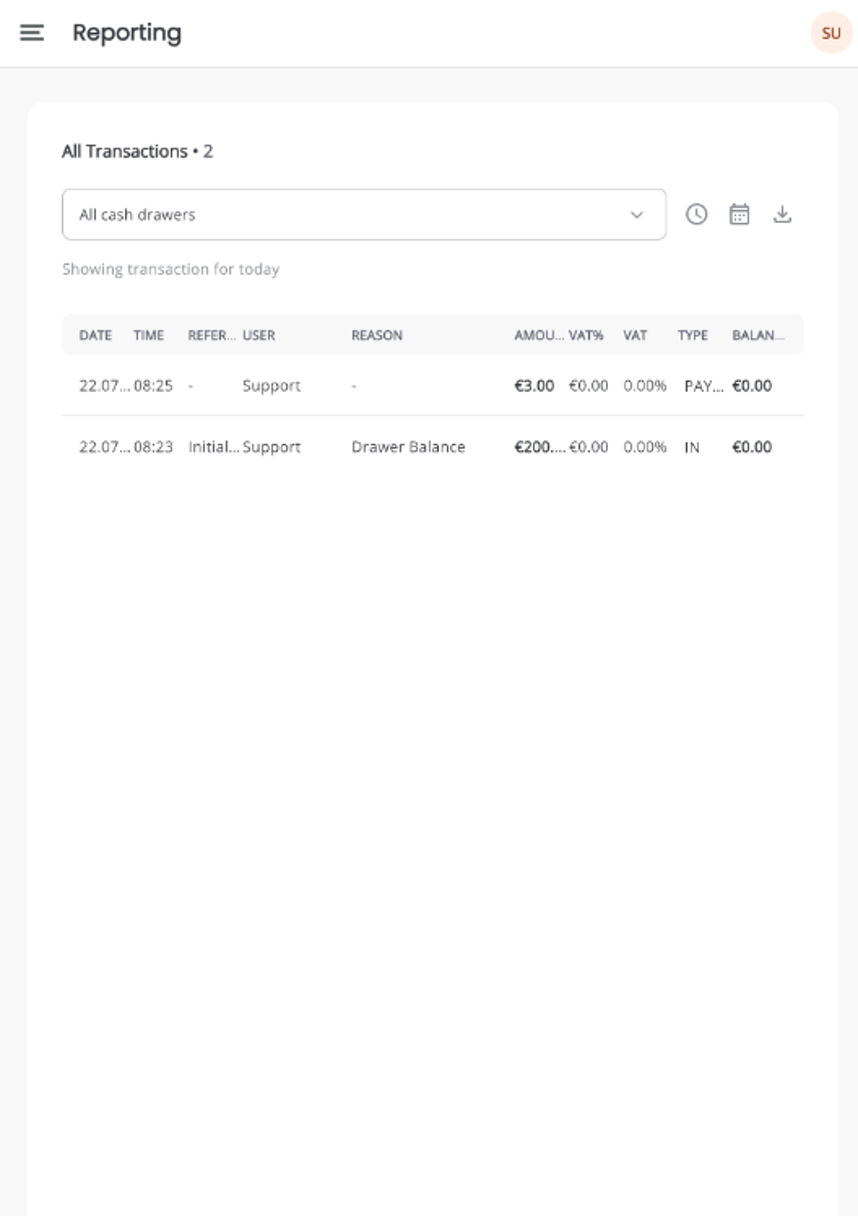Click the USER column header
This screenshot has width=858, height=1216.
point(258,335)
